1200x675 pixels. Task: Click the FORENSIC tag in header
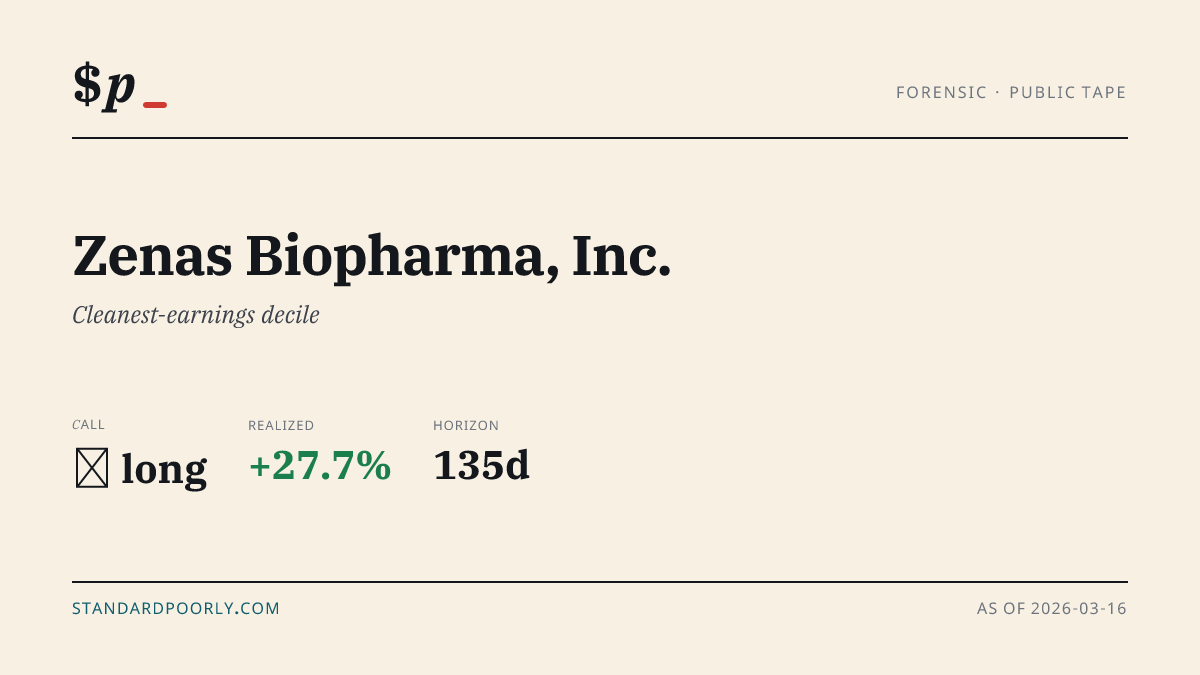[941, 92]
